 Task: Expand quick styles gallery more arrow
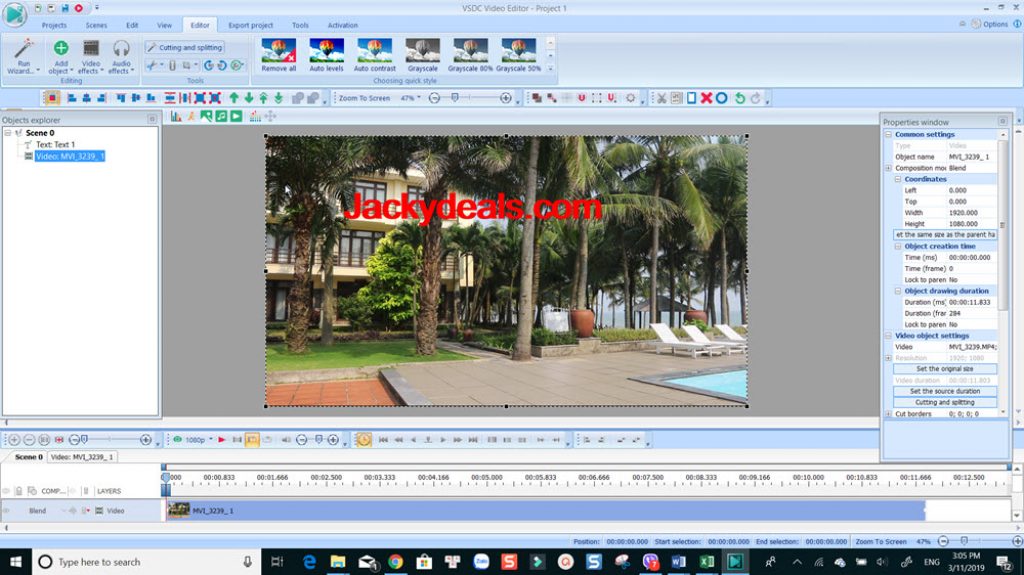[551, 69]
